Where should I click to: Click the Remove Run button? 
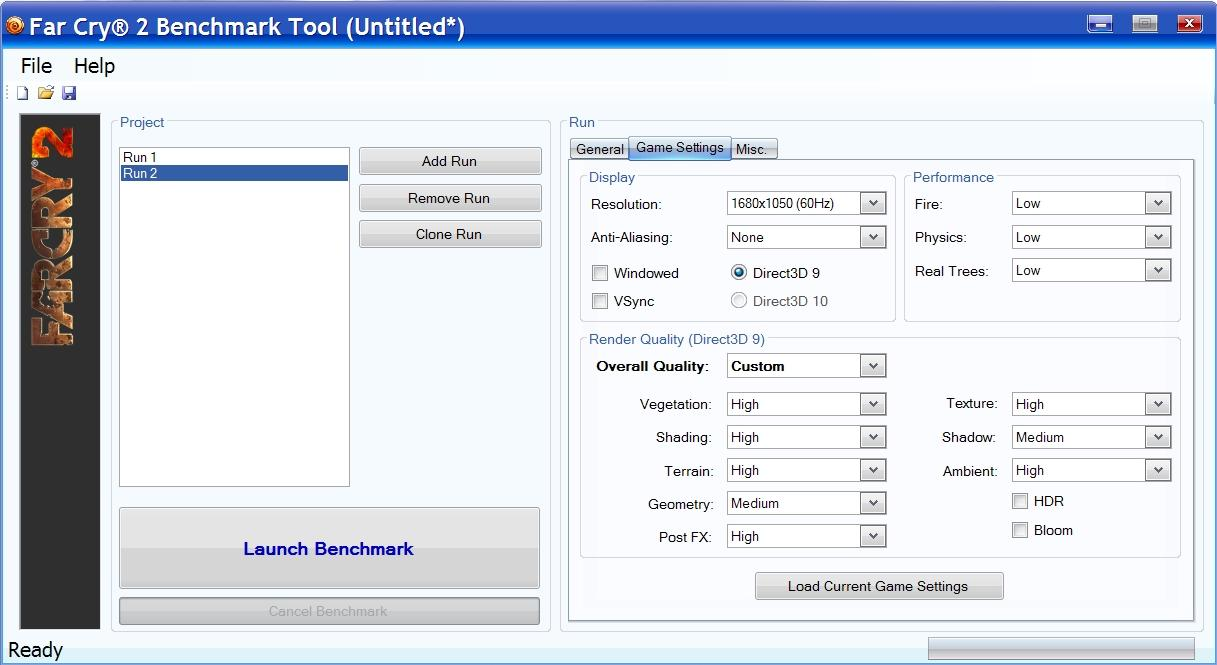tap(450, 198)
